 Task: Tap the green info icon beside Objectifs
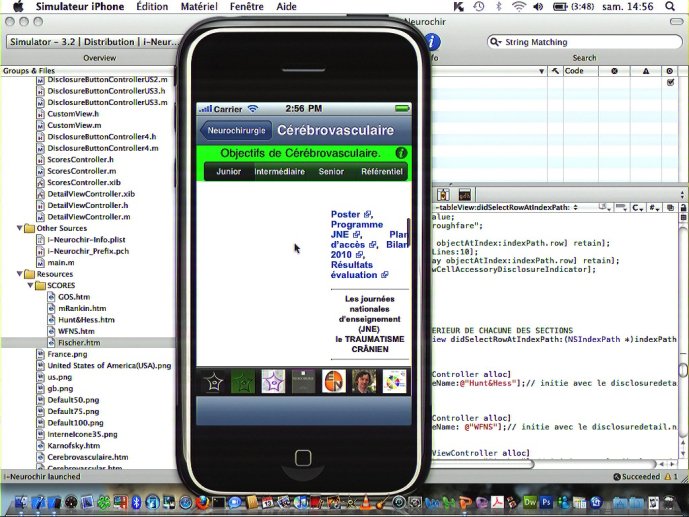(x=401, y=153)
